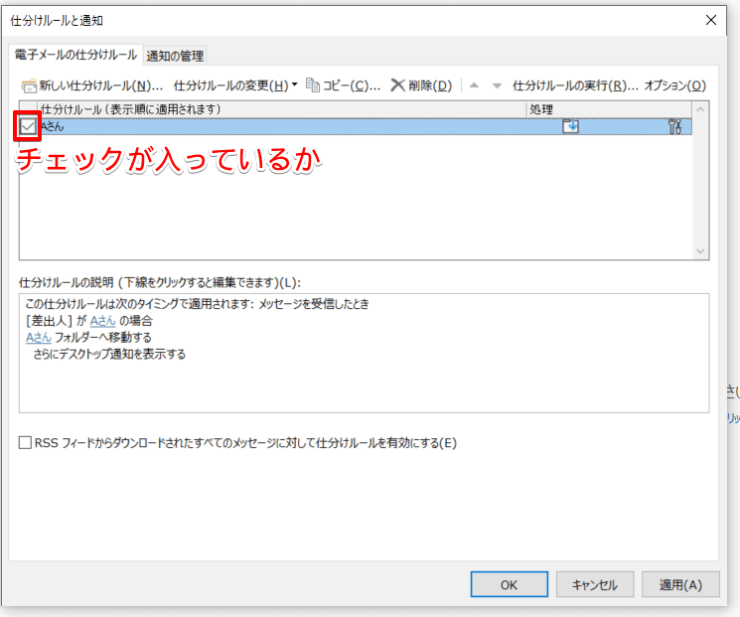Image resolution: width=740 pixels, height=617 pixels.
Task: Click rule list scrollbar down arrow
Action: pyautogui.click(x=700, y=251)
